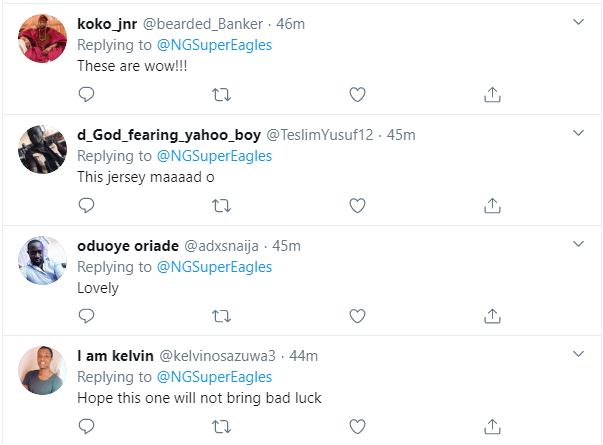
Task: Retweet the "Hope this one will not bring bad luck" tweet
Action: pyautogui.click(x=222, y=427)
